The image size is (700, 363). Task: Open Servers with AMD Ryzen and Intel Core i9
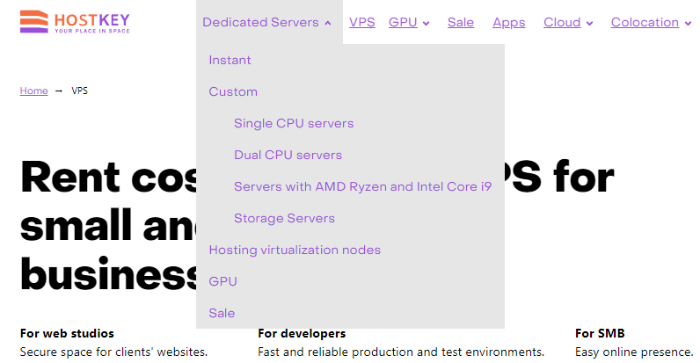pos(363,187)
